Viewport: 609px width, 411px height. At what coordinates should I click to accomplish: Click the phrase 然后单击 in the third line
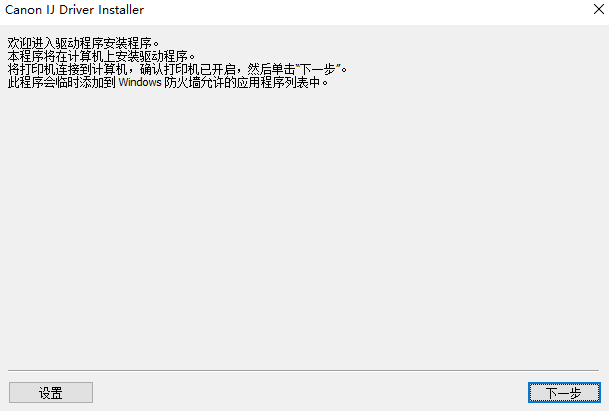pos(271,69)
